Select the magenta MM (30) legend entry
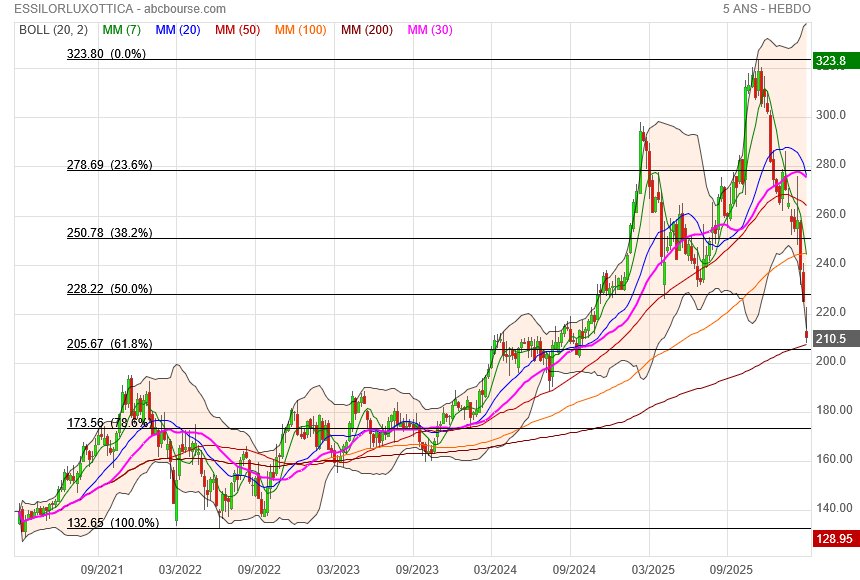 click(430, 30)
